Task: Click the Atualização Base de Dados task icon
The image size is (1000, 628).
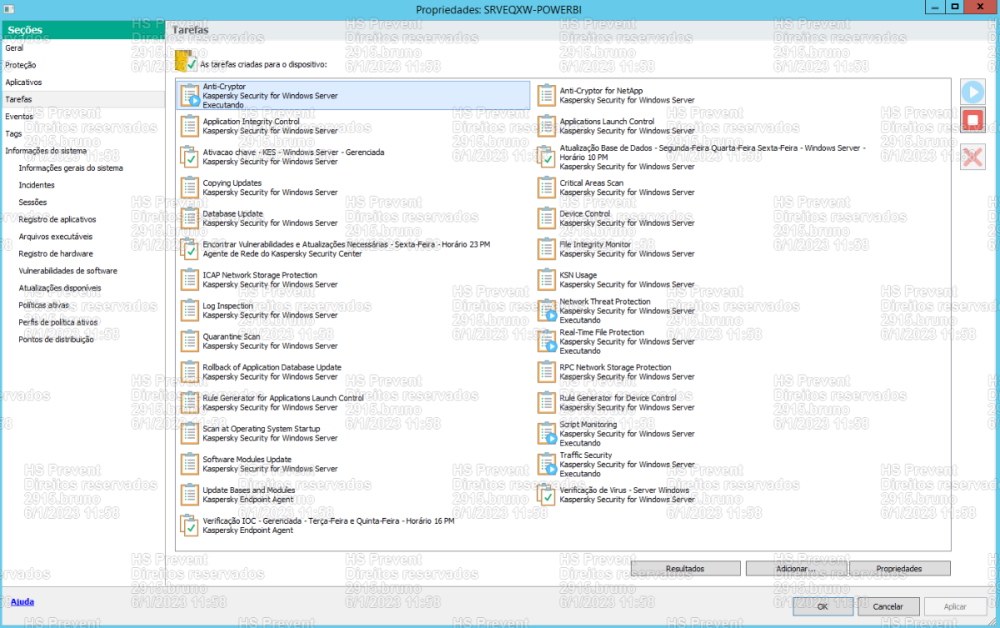Action: click(x=547, y=157)
